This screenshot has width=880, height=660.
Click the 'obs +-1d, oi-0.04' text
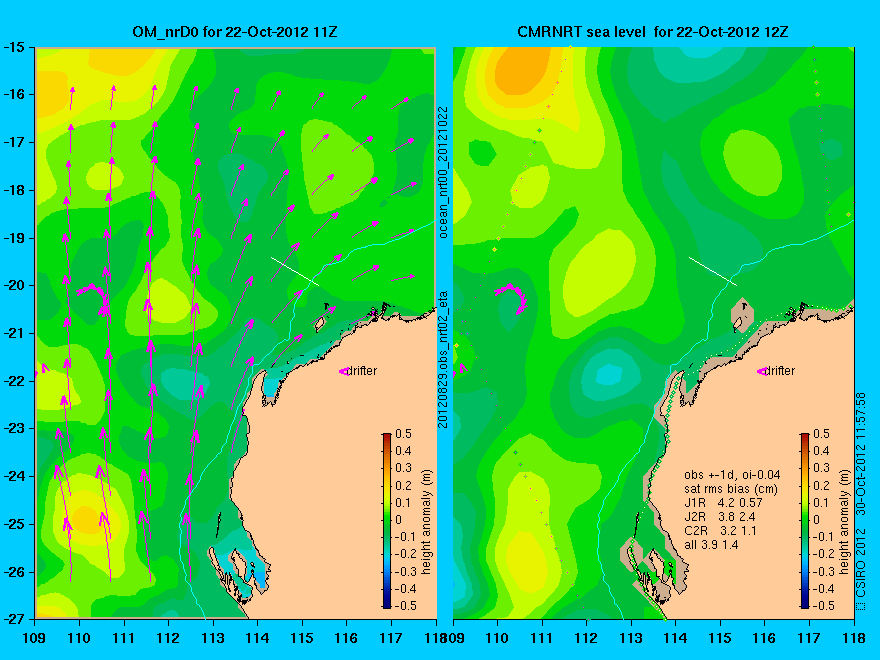point(732,475)
